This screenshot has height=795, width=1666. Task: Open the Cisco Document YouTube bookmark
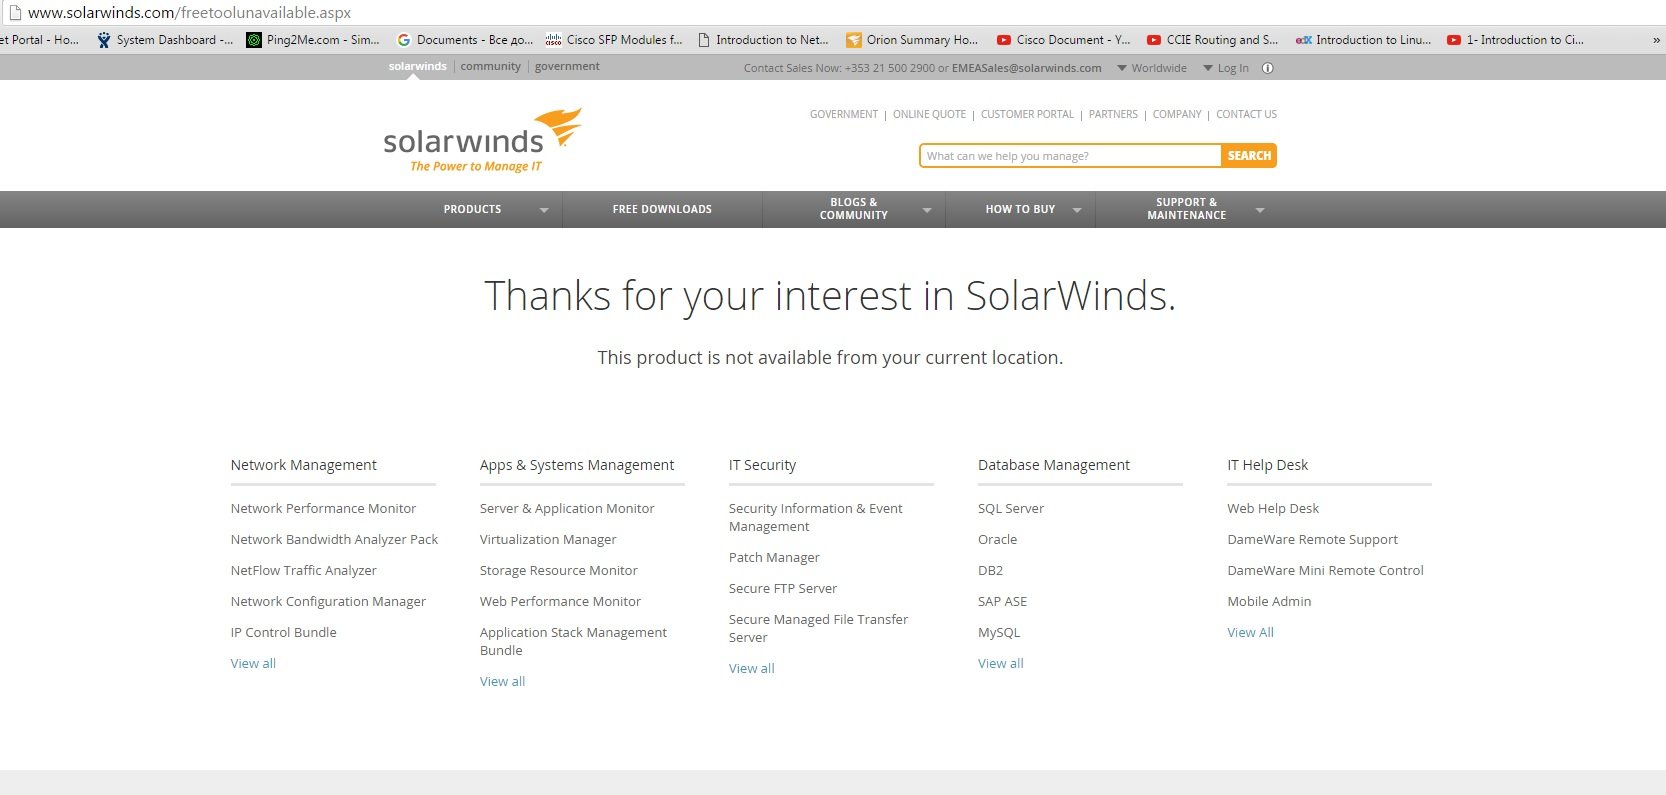(1063, 40)
